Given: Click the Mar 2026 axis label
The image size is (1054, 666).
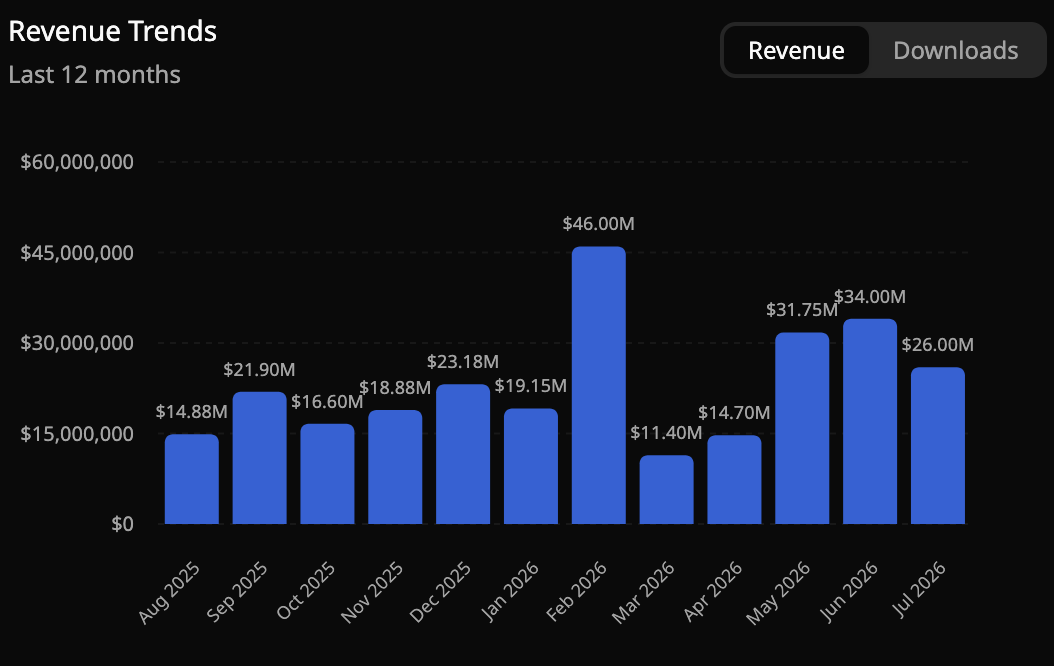Looking at the screenshot, I should point(643,593).
